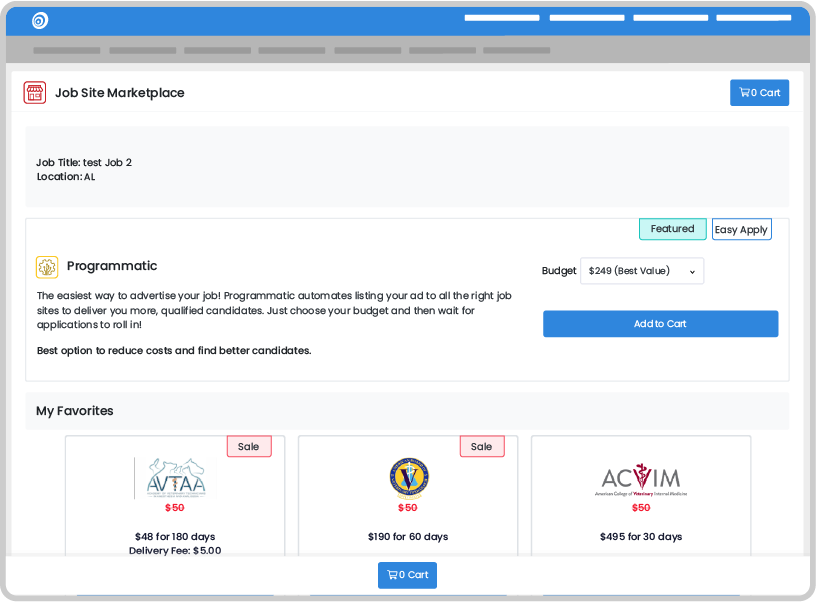
Task: Open the 0 Cart button in bottom bar
Action: (407, 575)
